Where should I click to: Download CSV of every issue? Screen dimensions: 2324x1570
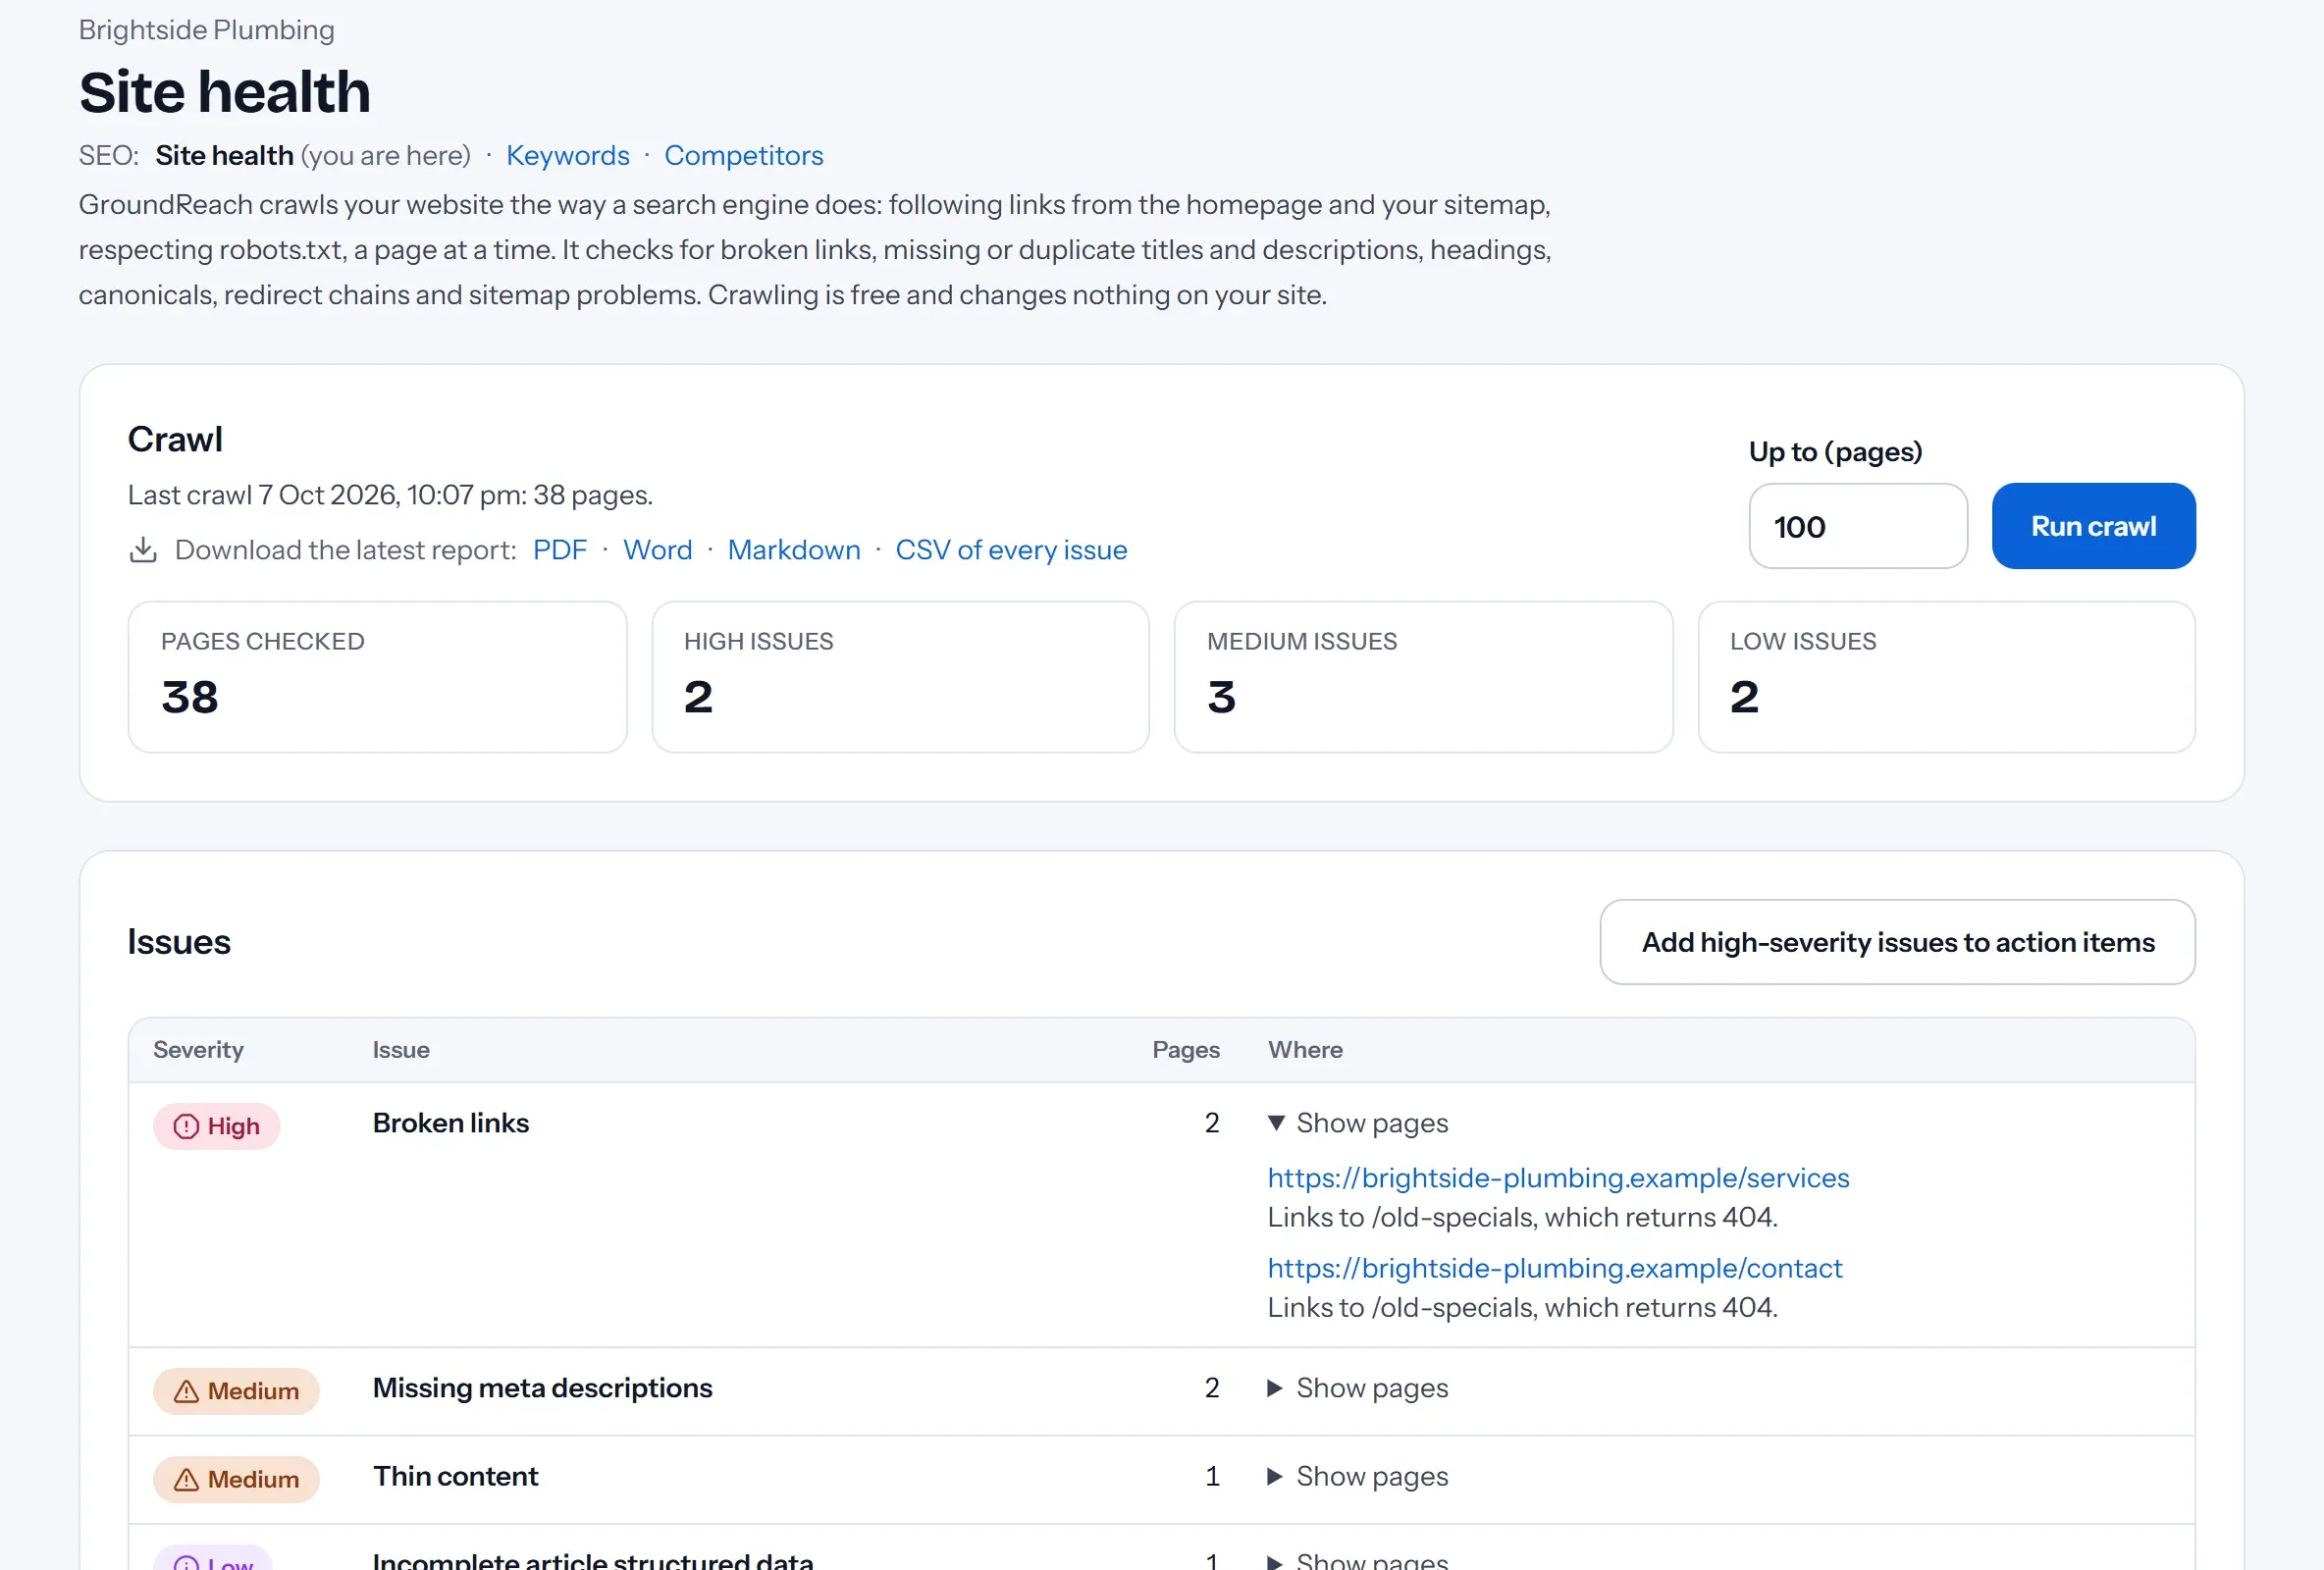point(1011,550)
